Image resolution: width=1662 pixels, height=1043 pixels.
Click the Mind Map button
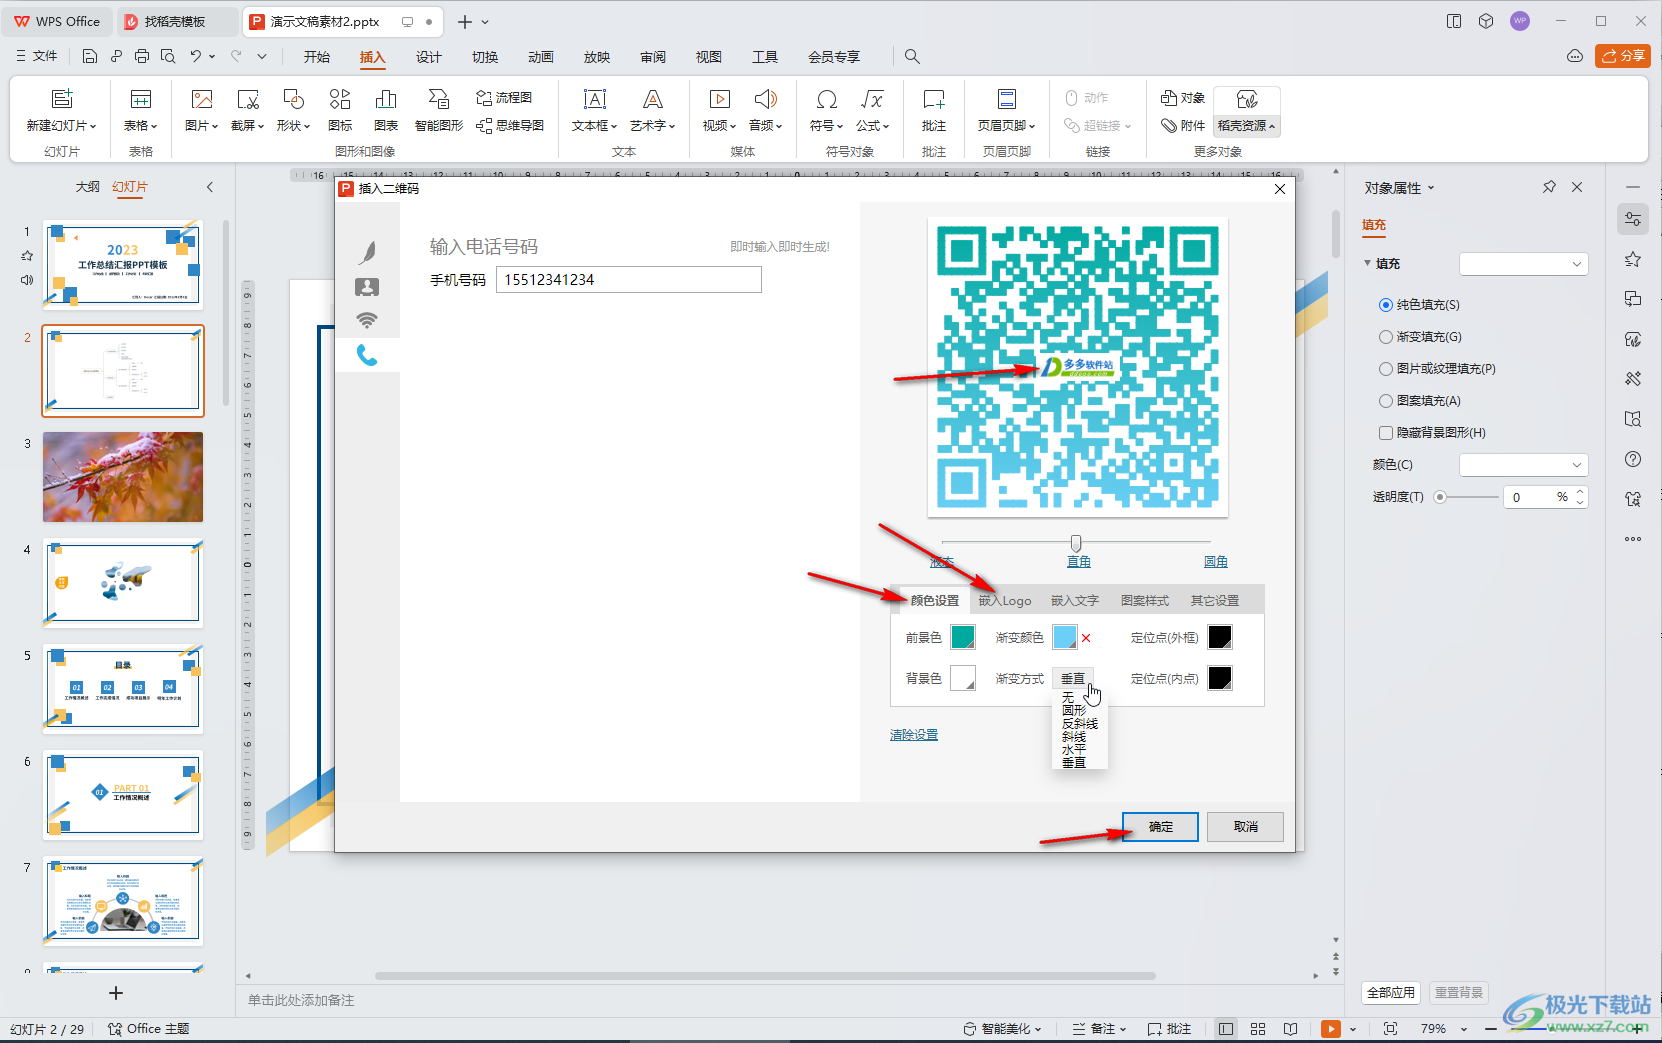tap(510, 126)
